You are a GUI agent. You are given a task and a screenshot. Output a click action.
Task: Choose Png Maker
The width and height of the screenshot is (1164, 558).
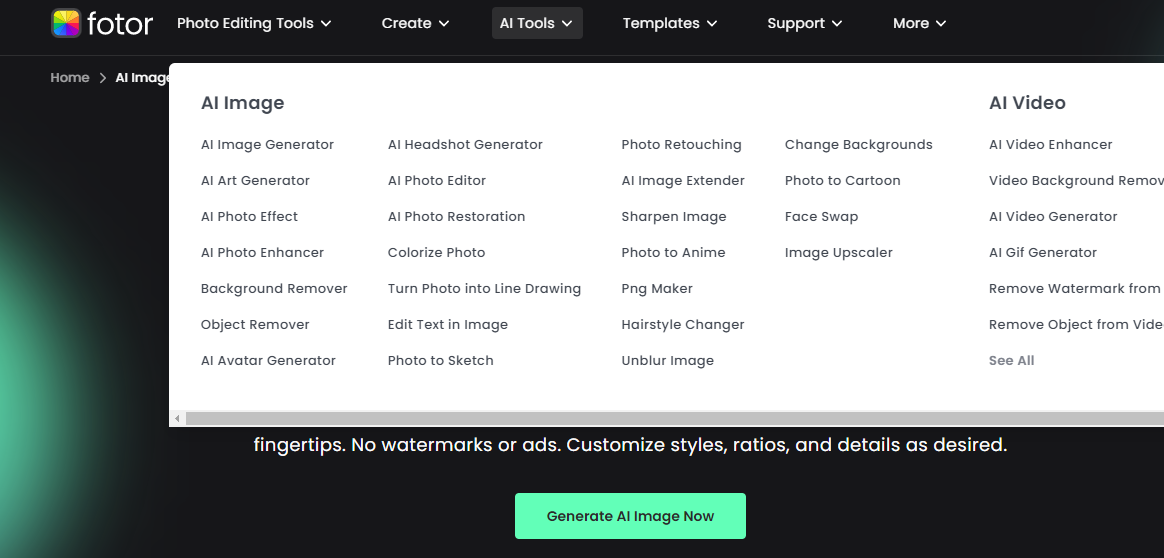click(657, 289)
